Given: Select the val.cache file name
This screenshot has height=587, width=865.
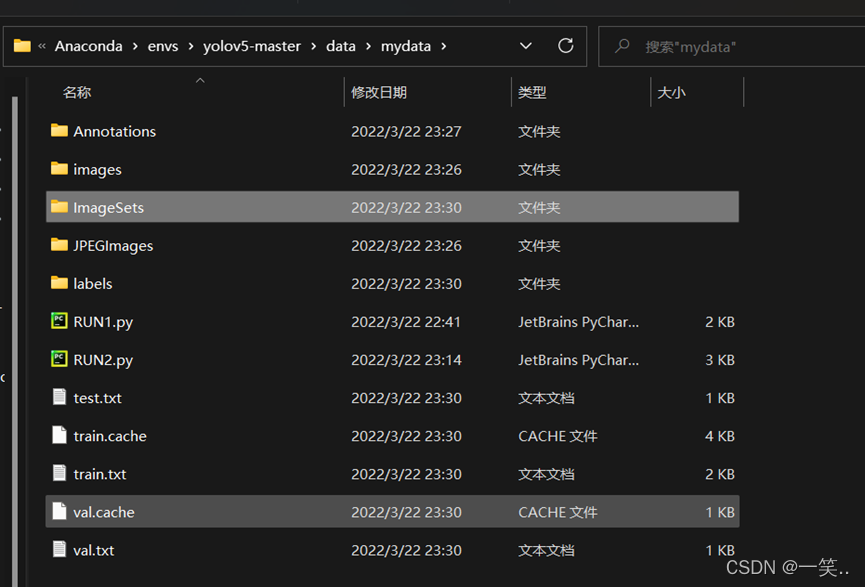Looking at the screenshot, I should coord(104,512).
